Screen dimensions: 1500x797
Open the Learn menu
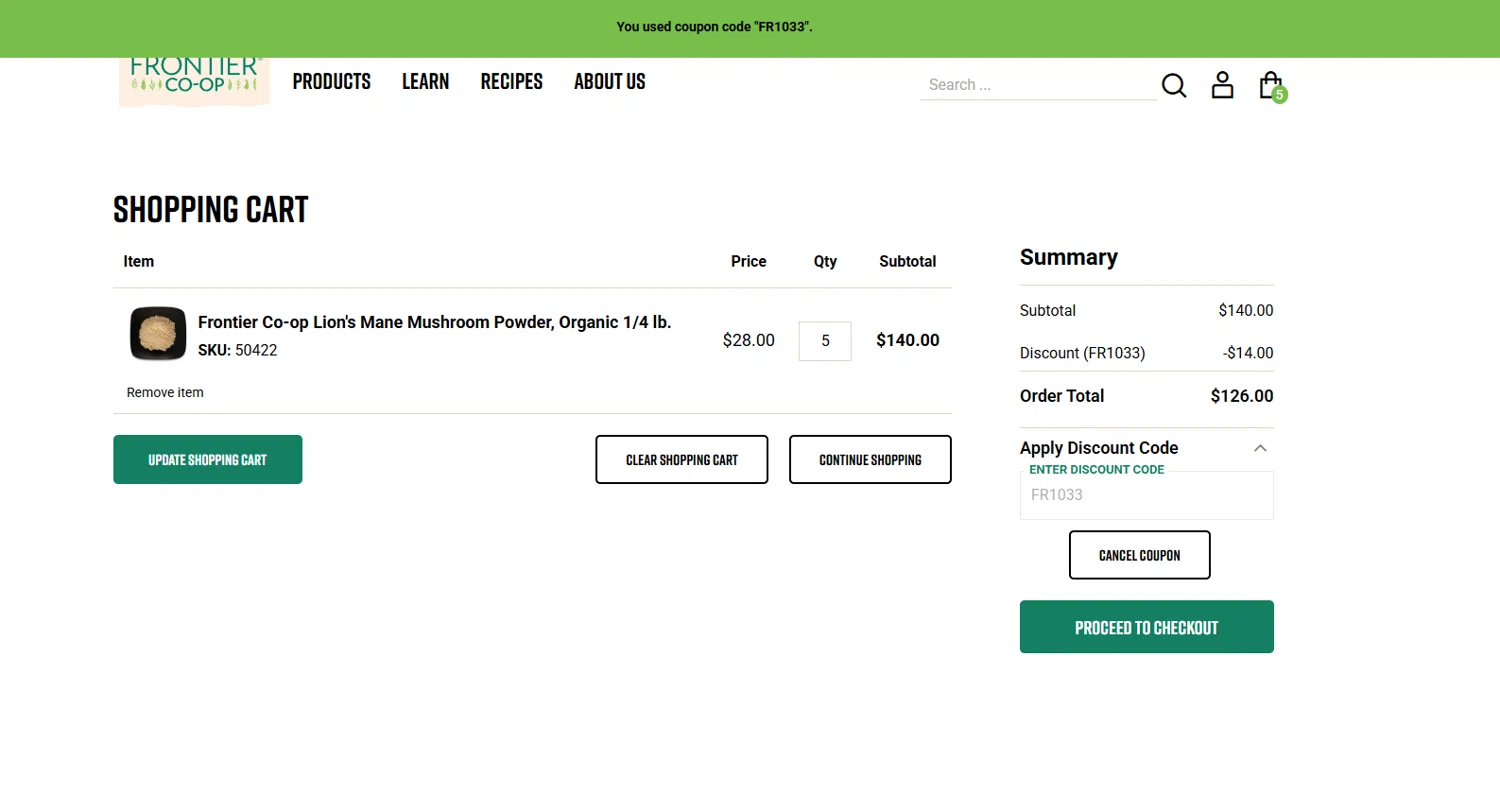[425, 82]
